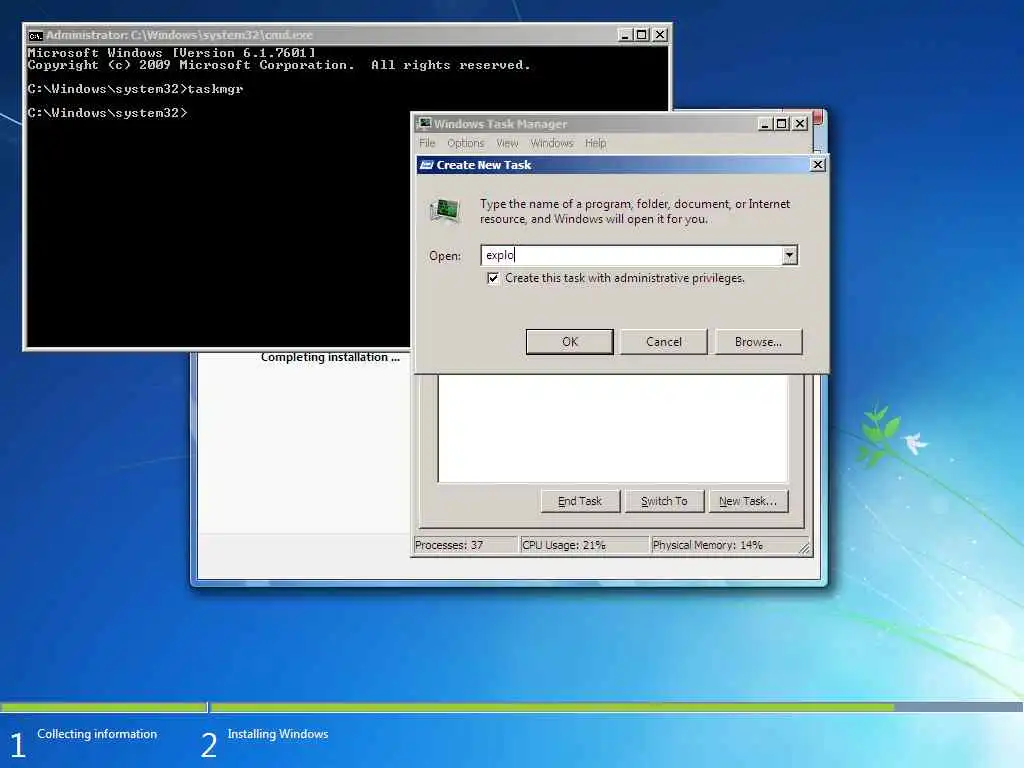Close the Windows Task Manager window
Screen dimensions: 1024x768
pyautogui.click(x=800, y=124)
